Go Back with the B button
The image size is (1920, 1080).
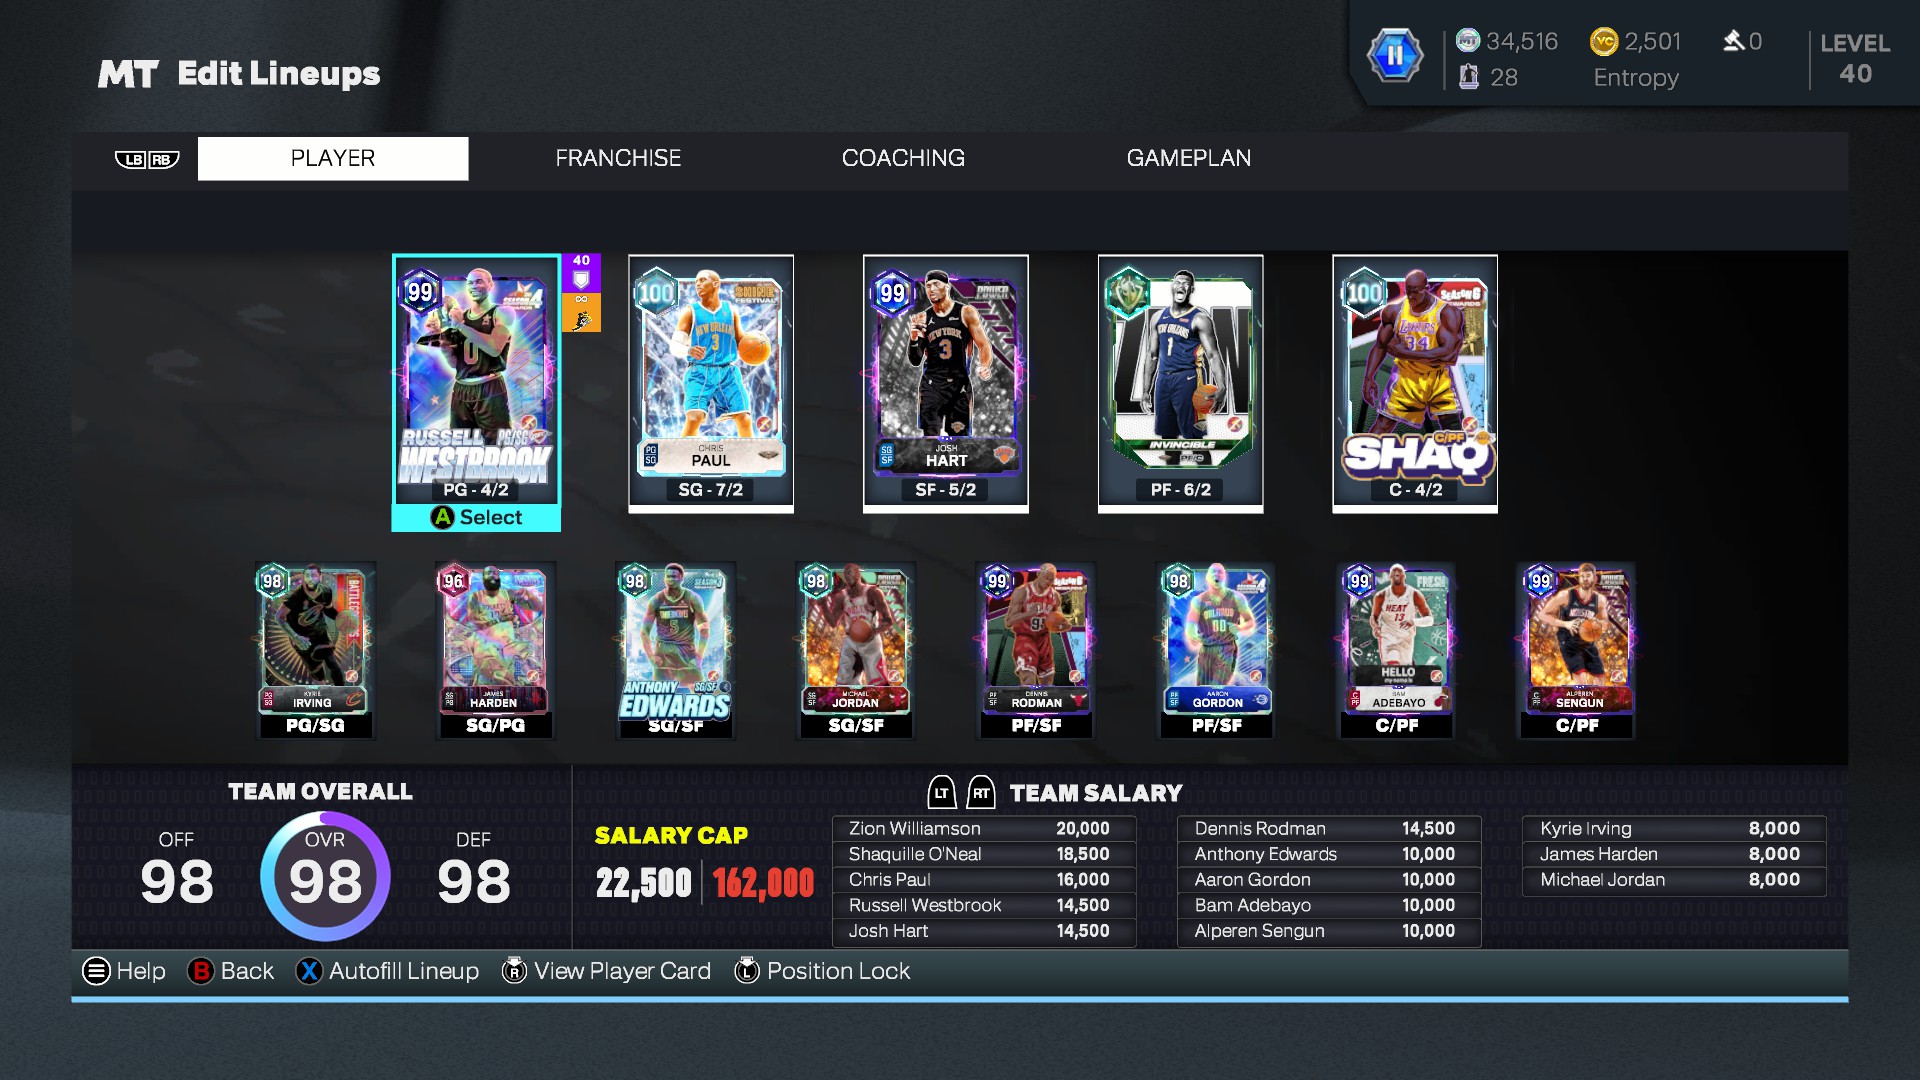point(230,971)
